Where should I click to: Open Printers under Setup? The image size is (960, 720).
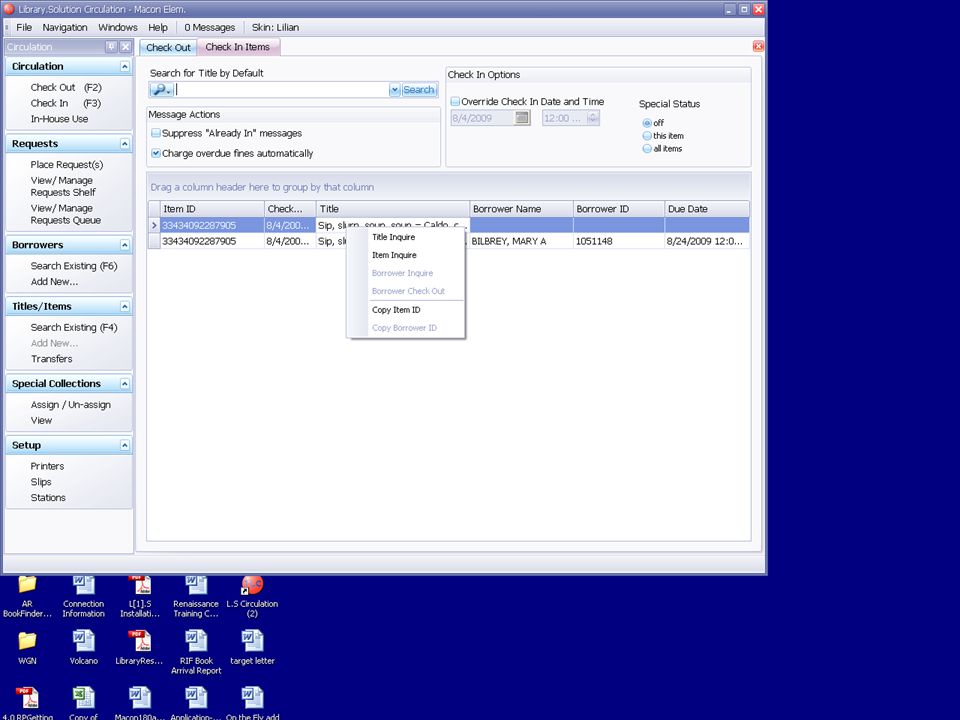coord(47,466)
